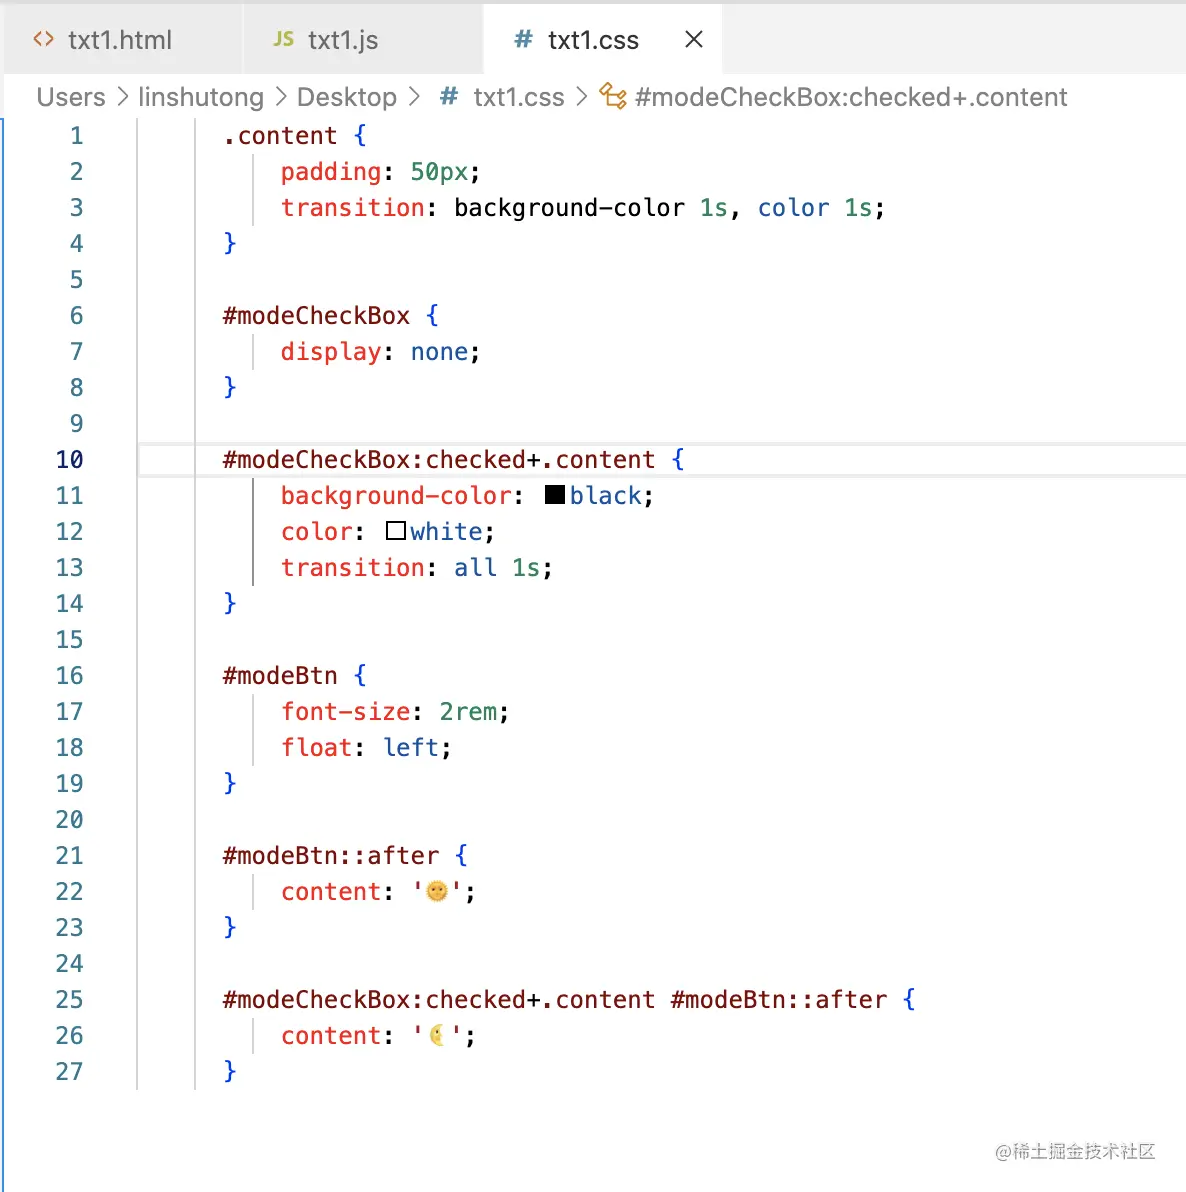Click the sun emoji content value
The width and height of the screenshot is (1186, 1192).
pos(437,891)
